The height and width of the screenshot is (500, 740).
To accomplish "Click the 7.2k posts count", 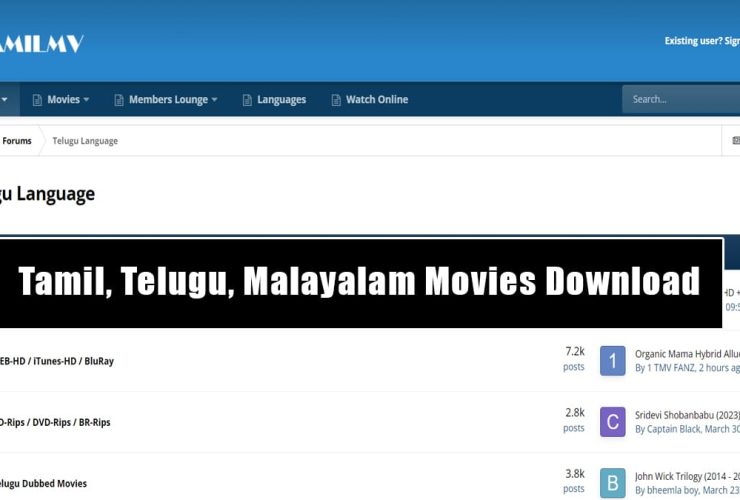I will click(x=574, y=359).
